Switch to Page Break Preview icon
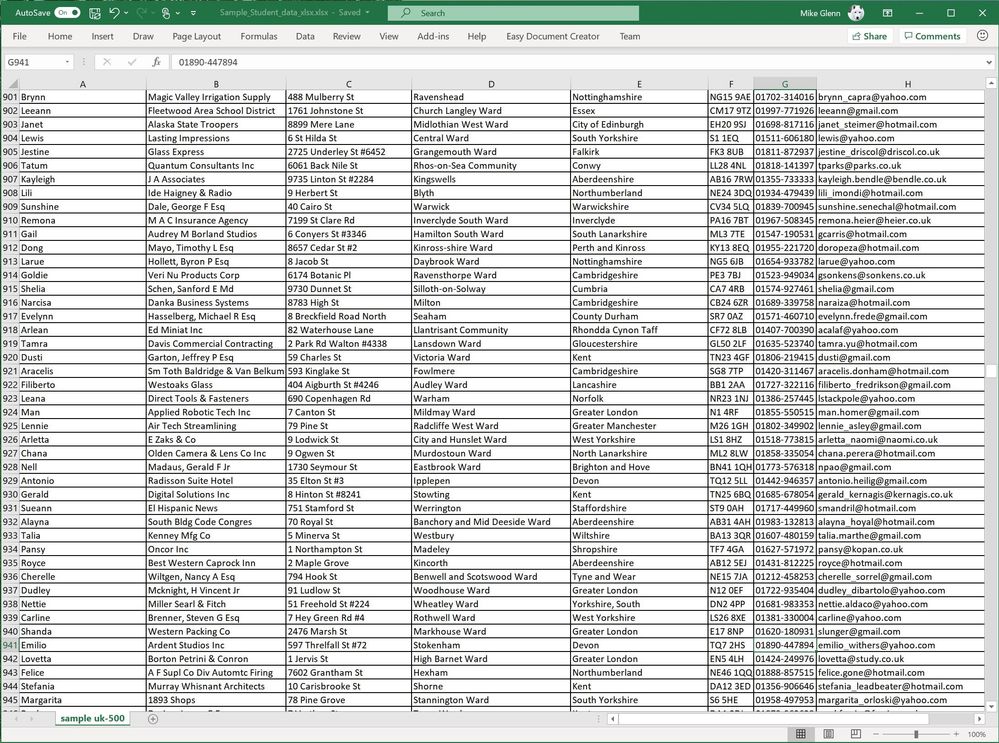Viewport: 999px width, 743px height. click(x=856, y=734)
